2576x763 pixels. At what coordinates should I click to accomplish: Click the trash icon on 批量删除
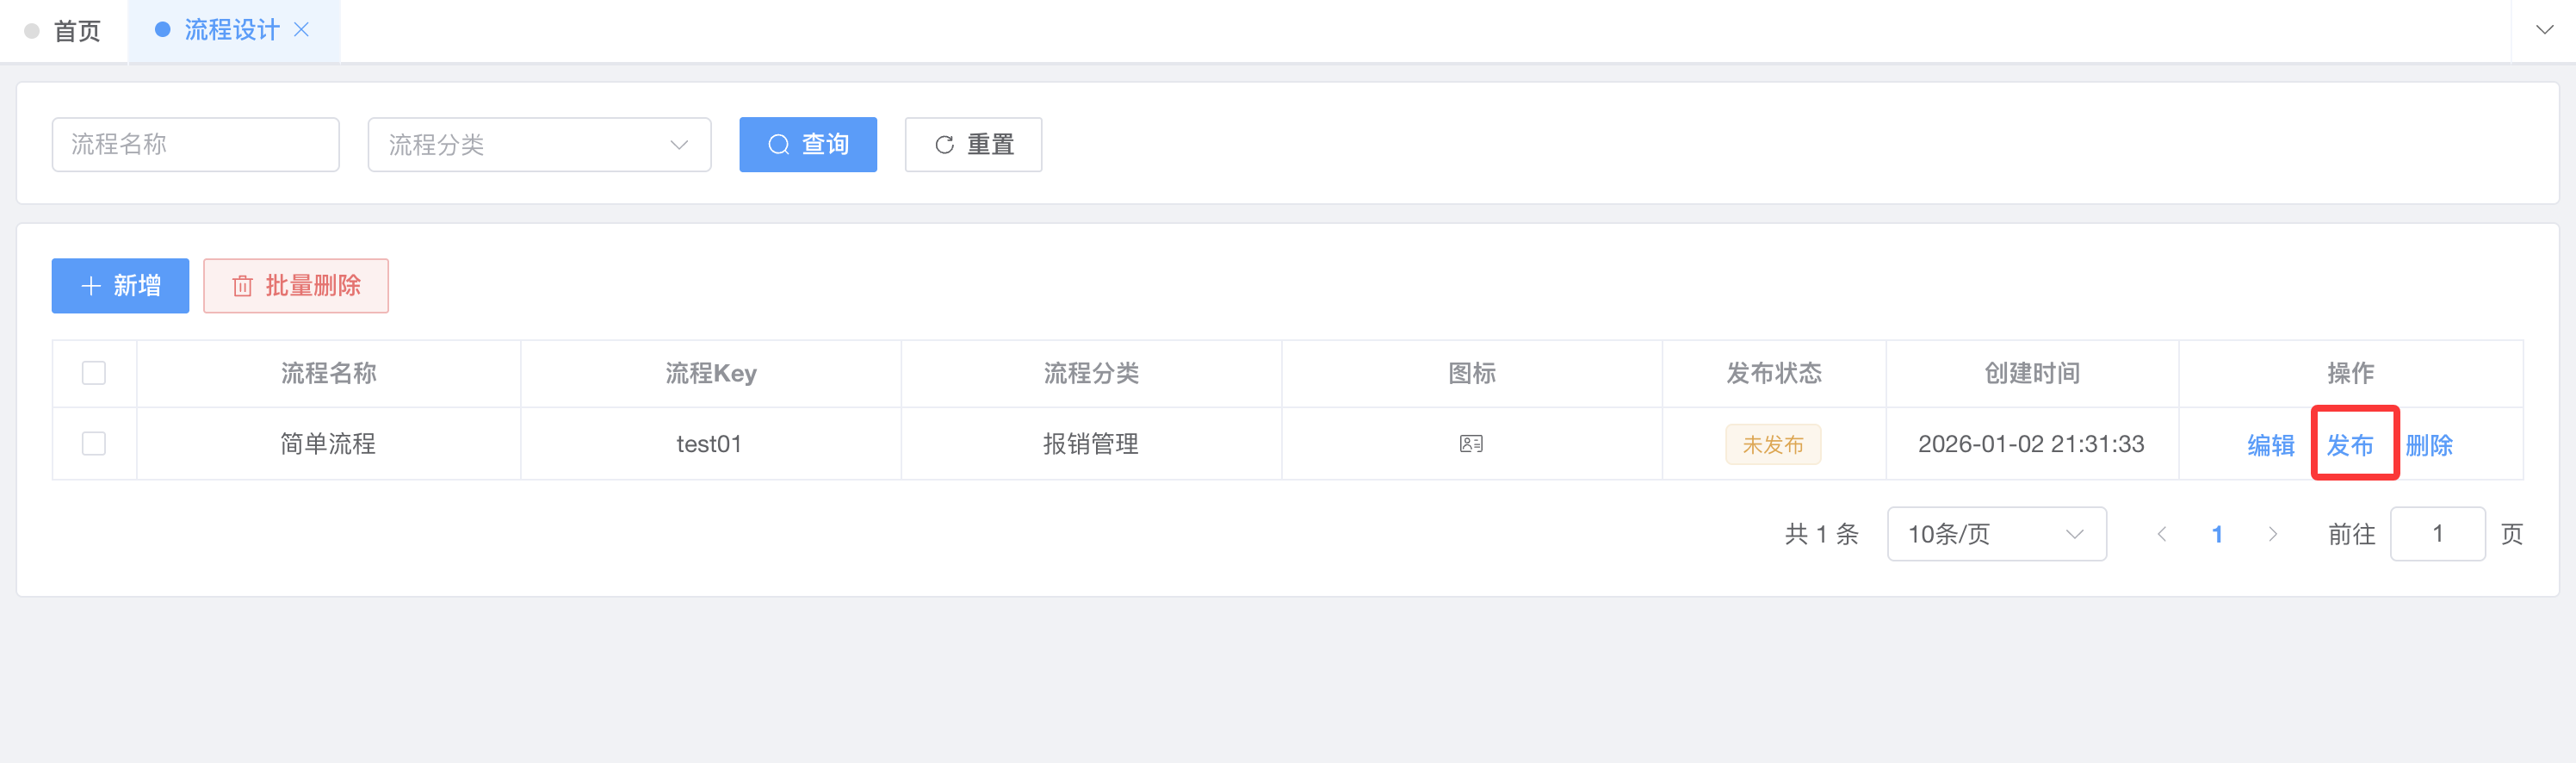(242, 286)
